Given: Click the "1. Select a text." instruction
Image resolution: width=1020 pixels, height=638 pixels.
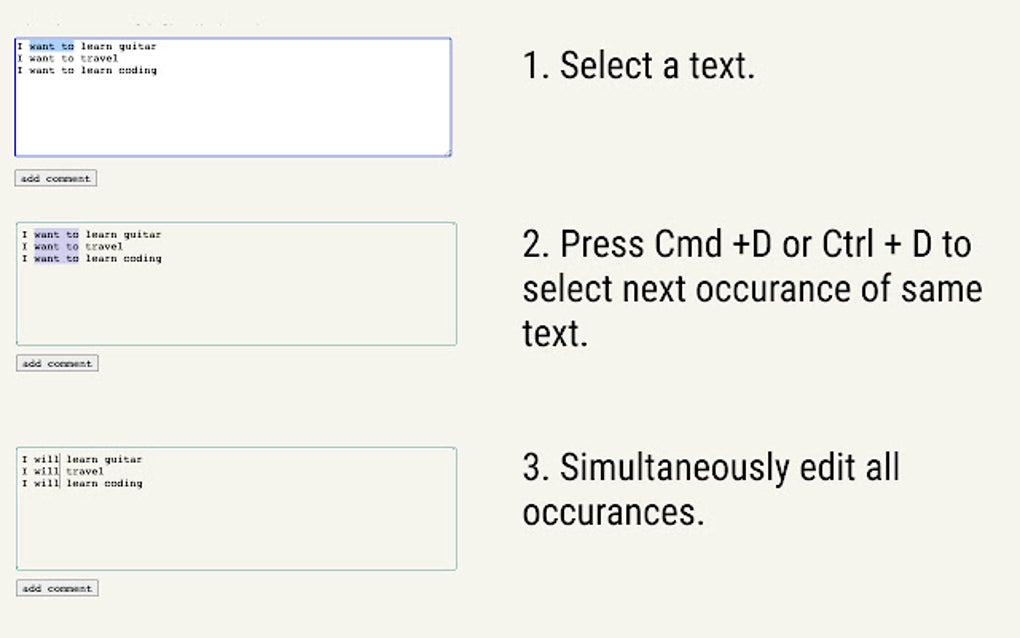Looking at the screenshot, I should pos(638,66).
